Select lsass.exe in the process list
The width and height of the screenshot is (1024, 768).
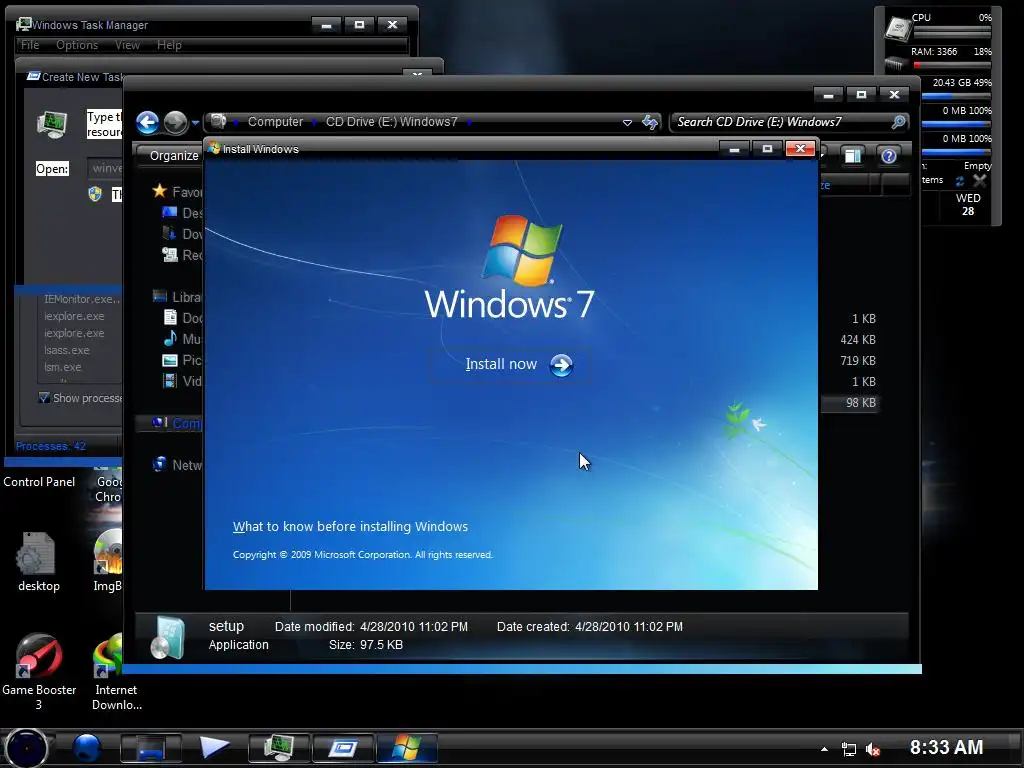coord(67,350)
